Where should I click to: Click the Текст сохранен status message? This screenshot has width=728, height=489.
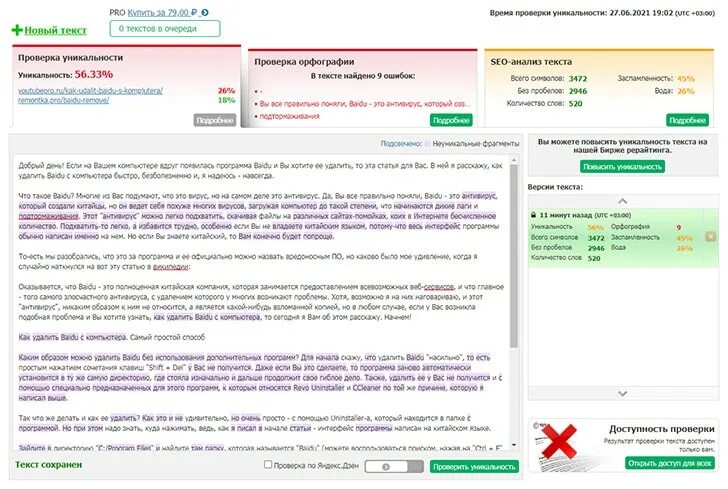[48, 465]
